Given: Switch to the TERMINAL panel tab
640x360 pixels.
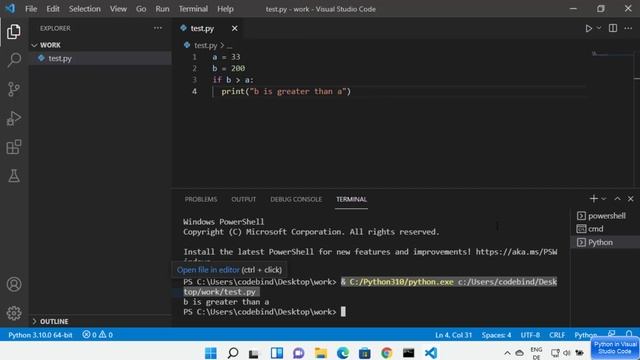Looking at the screenshot, I should point(351,199).
